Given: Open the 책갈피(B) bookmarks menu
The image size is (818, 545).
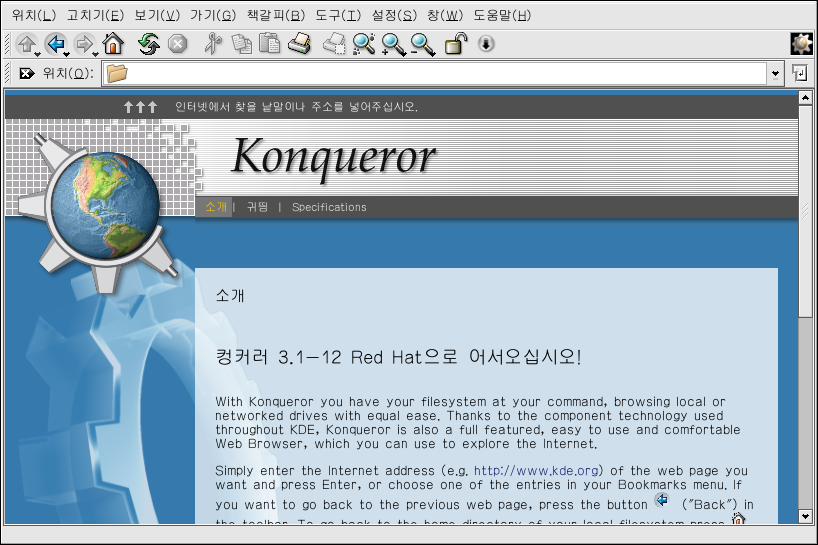Looking at the screenshot, I should pyautogui.click(x=275, y=15).
